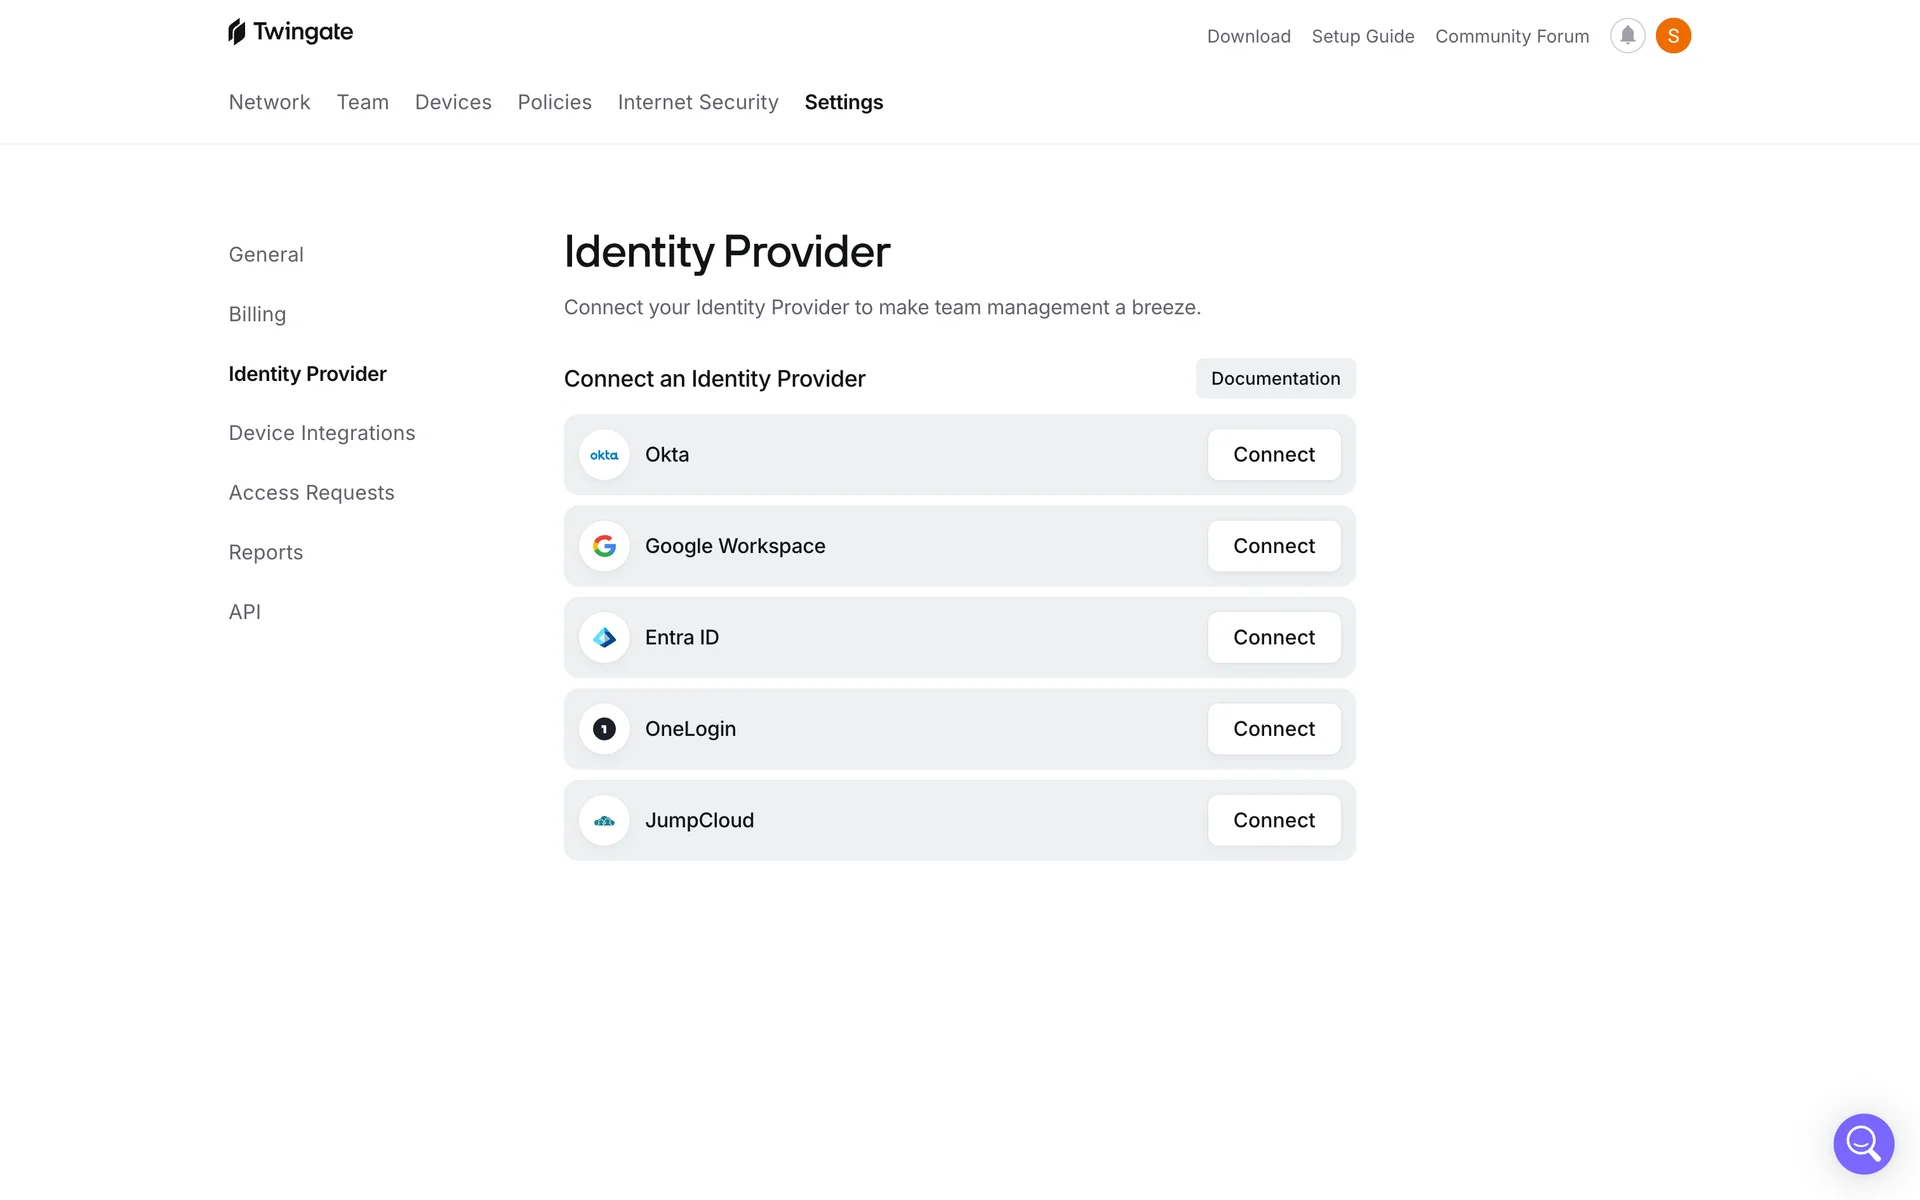Switch to Internet Security tab

pyautogui.click(x=698, y=102)
